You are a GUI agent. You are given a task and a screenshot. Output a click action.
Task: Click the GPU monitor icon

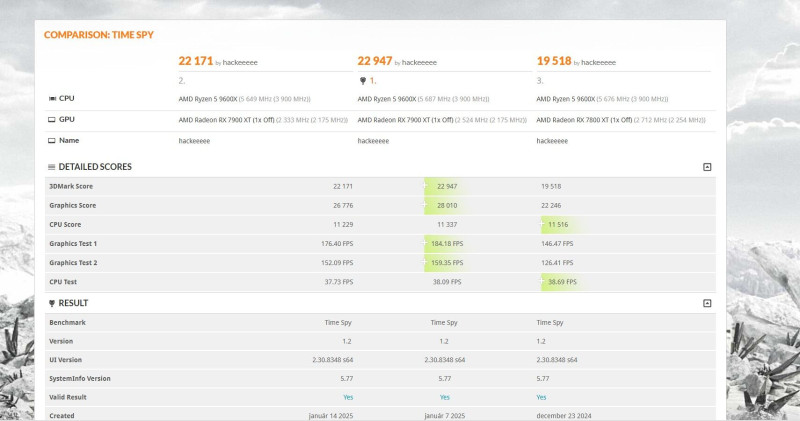(x=52, y=119)
